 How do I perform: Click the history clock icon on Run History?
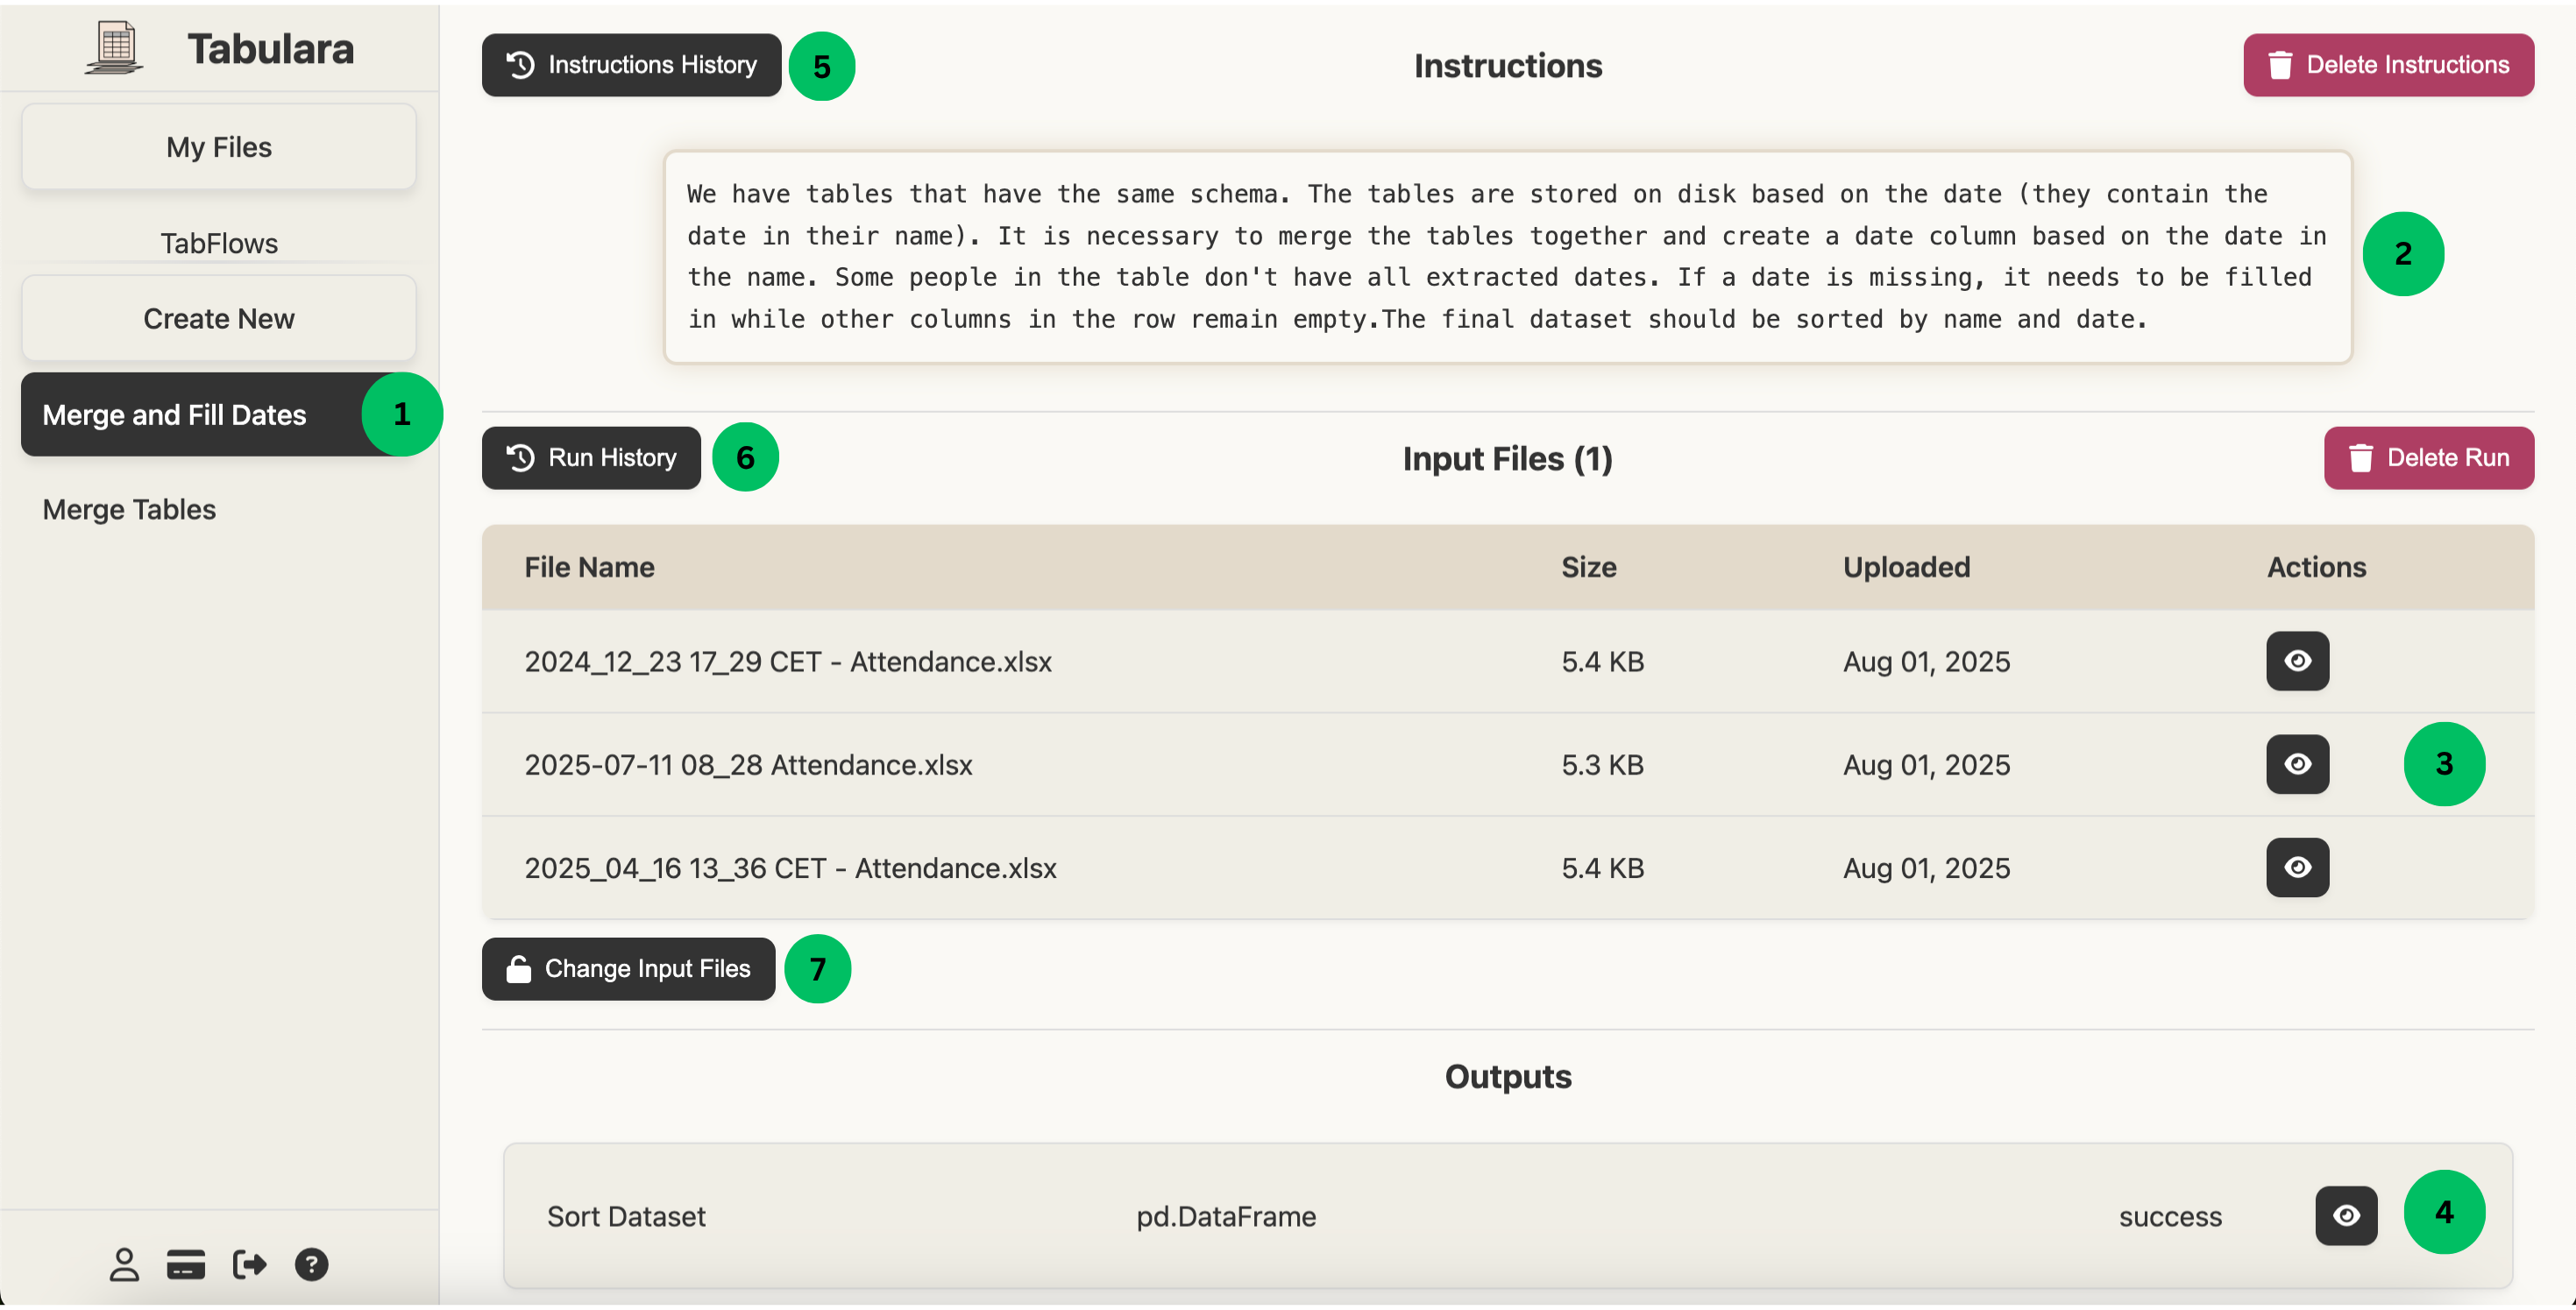[519, 458]
